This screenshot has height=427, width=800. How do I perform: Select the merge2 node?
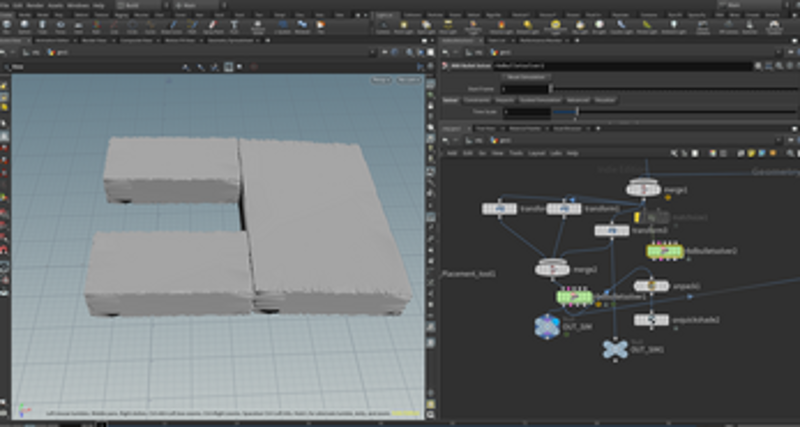tap(552, 267)
